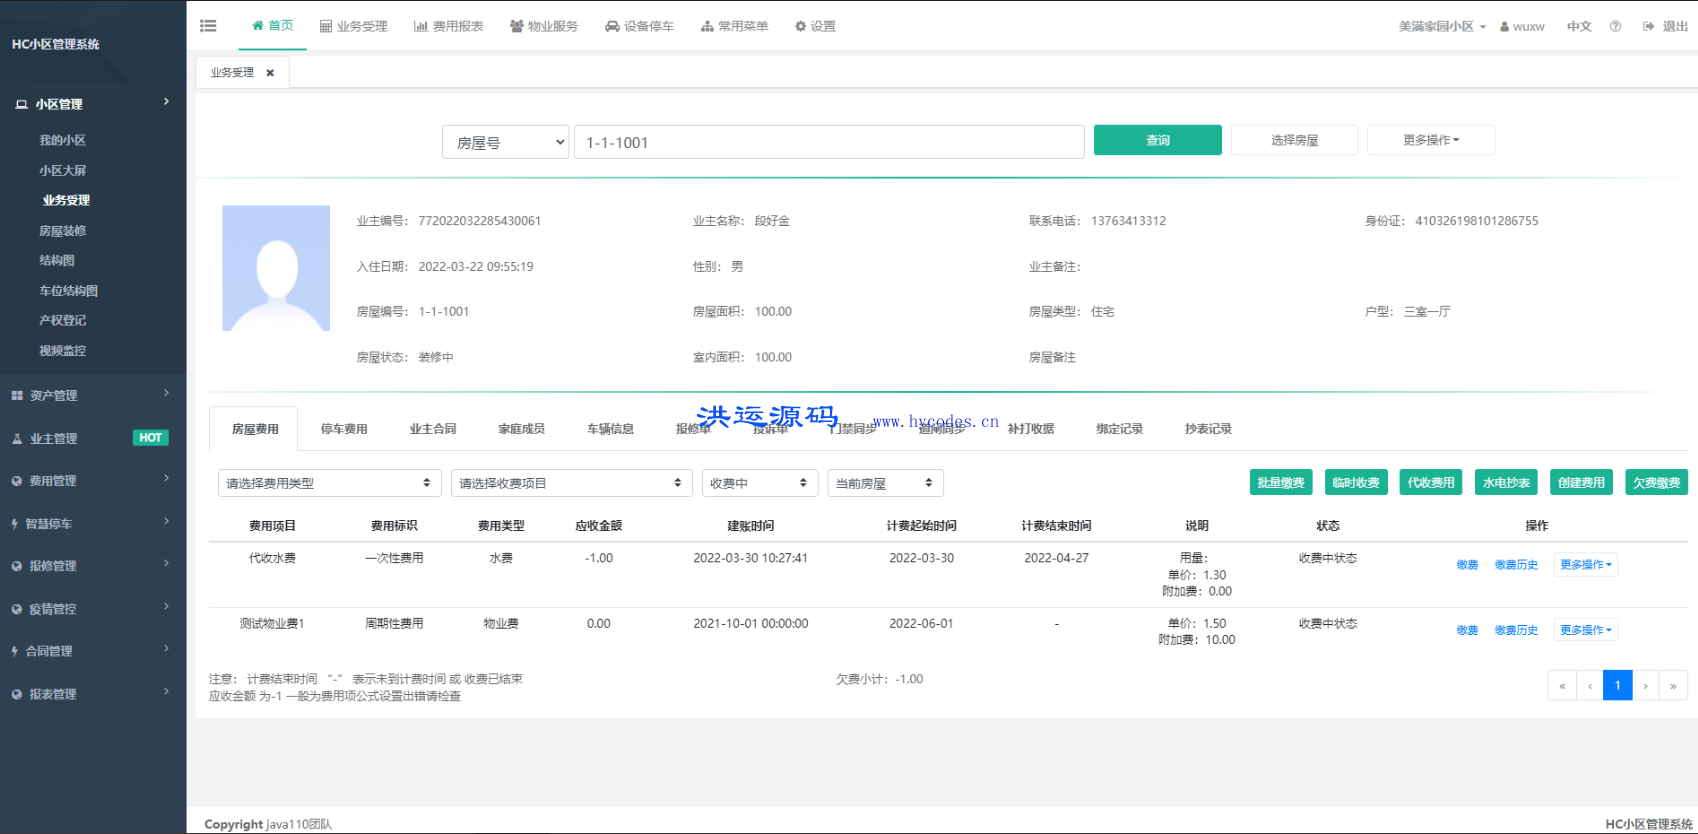
Task: Click the 批量缴费 button
Action: [1281, 482]
